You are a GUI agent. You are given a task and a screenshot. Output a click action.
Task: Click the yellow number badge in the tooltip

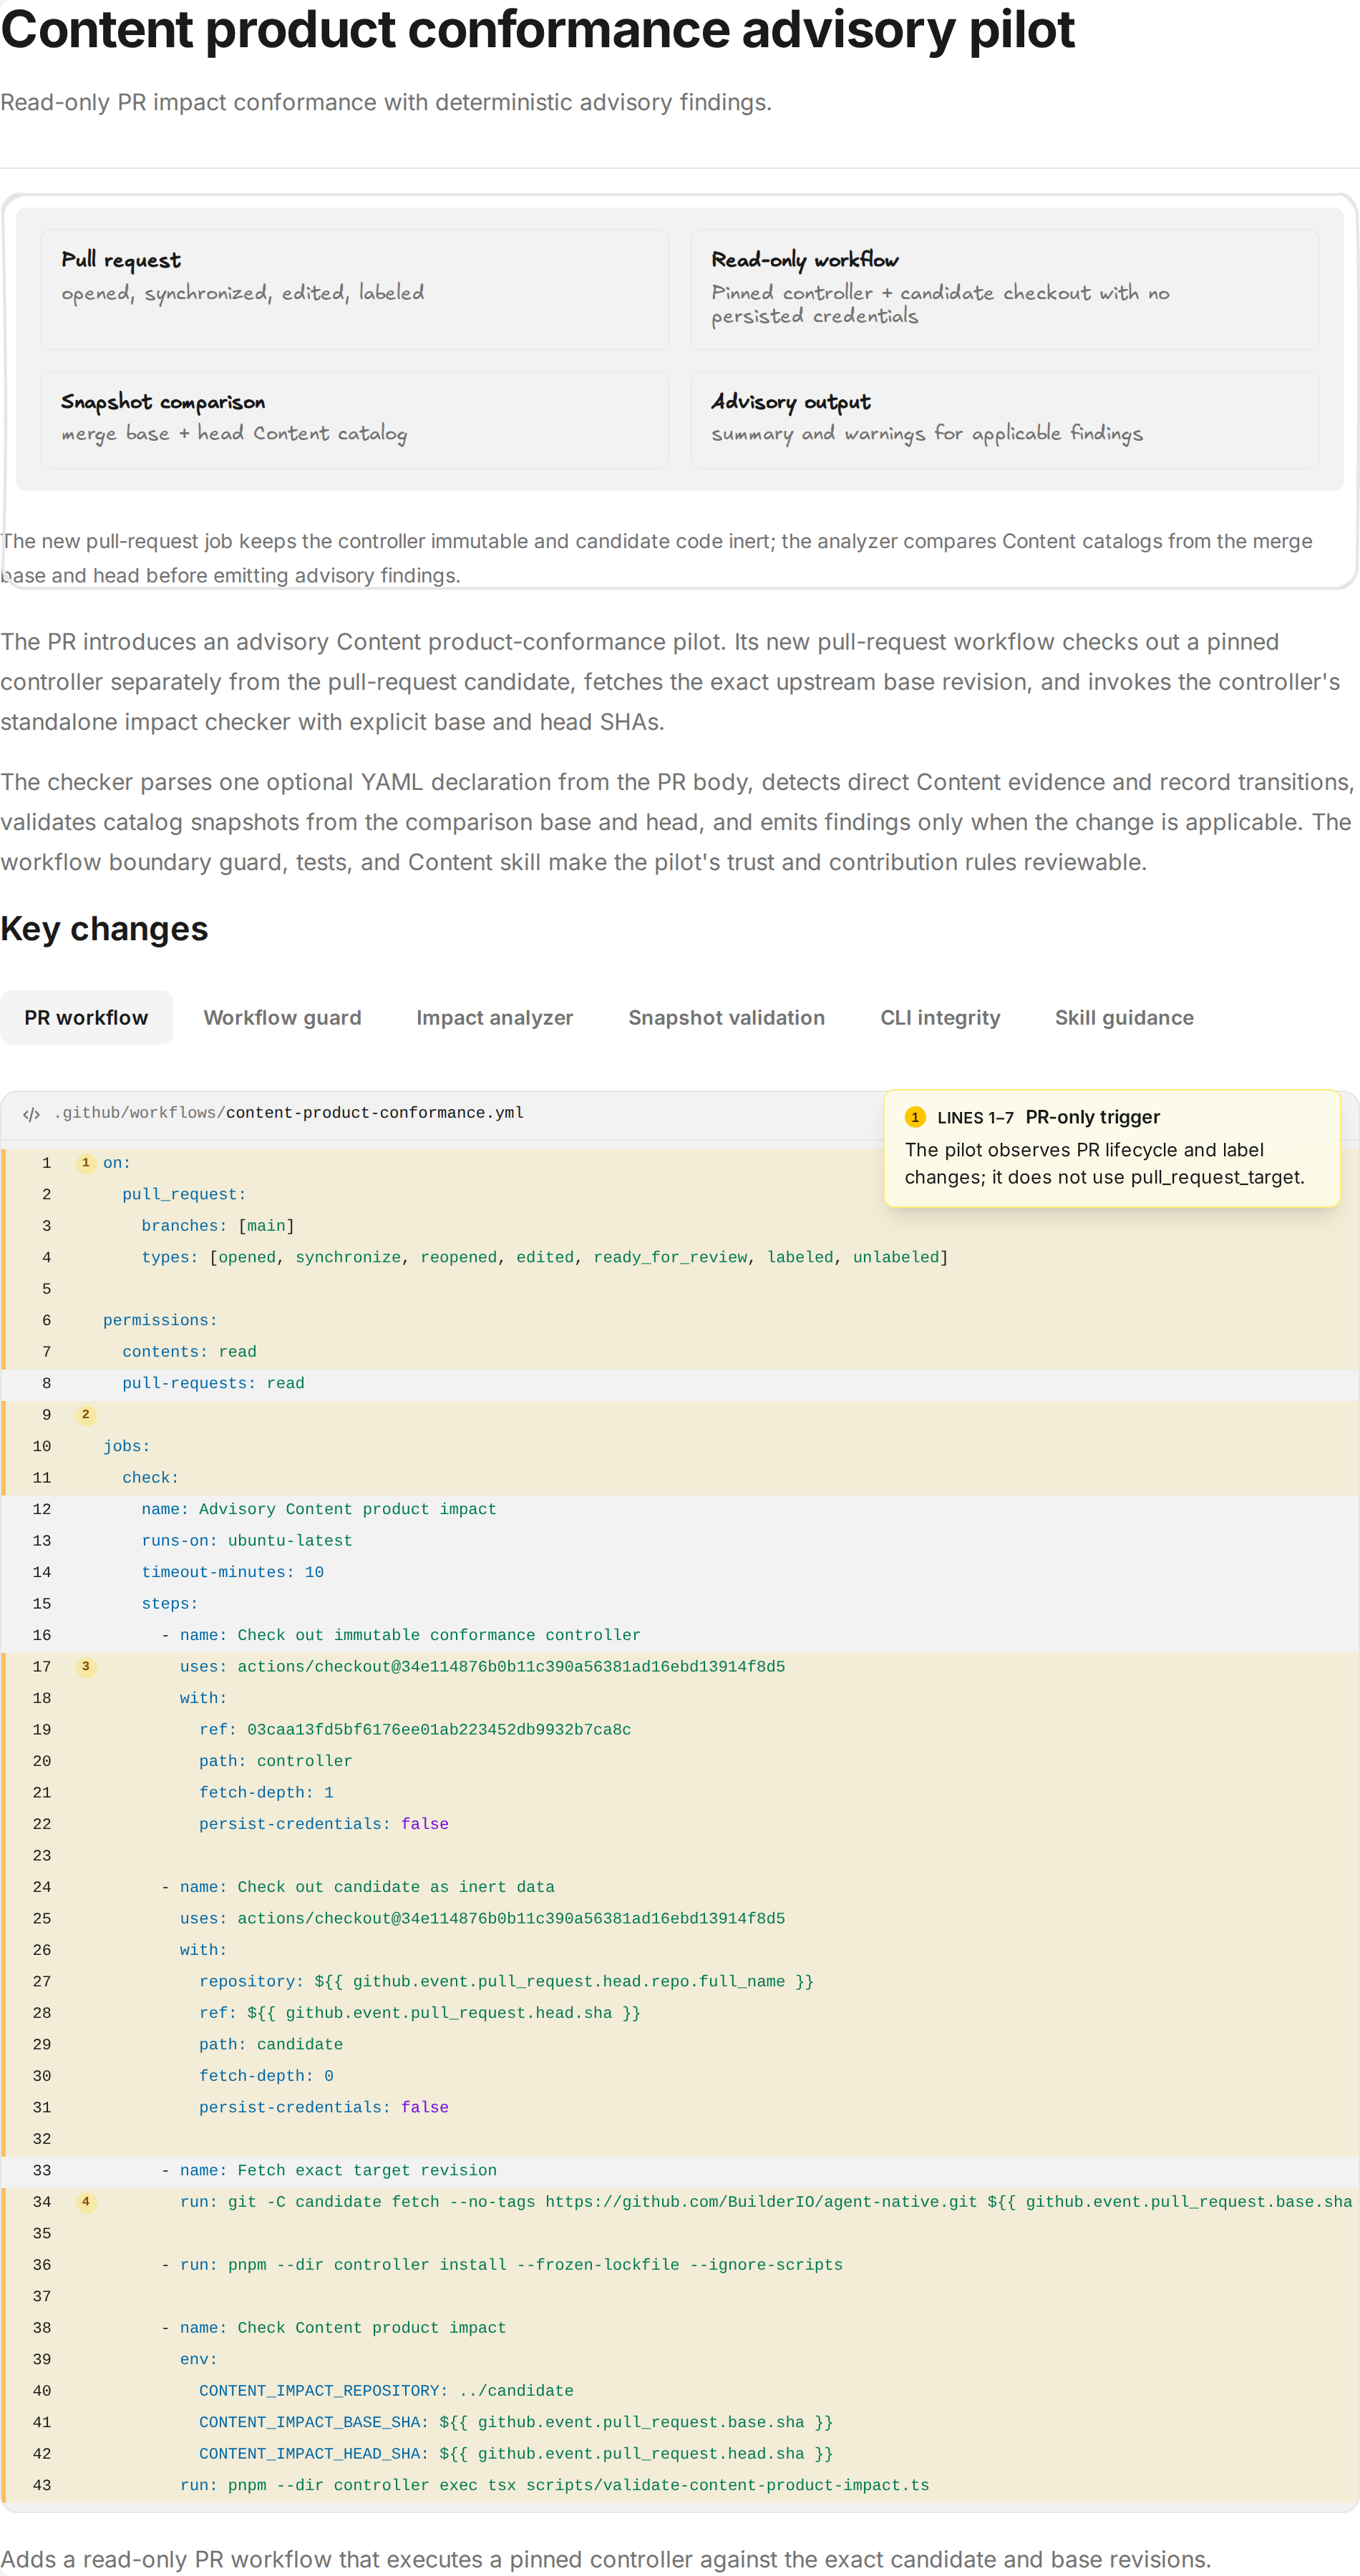click(x=914, y=1117)
